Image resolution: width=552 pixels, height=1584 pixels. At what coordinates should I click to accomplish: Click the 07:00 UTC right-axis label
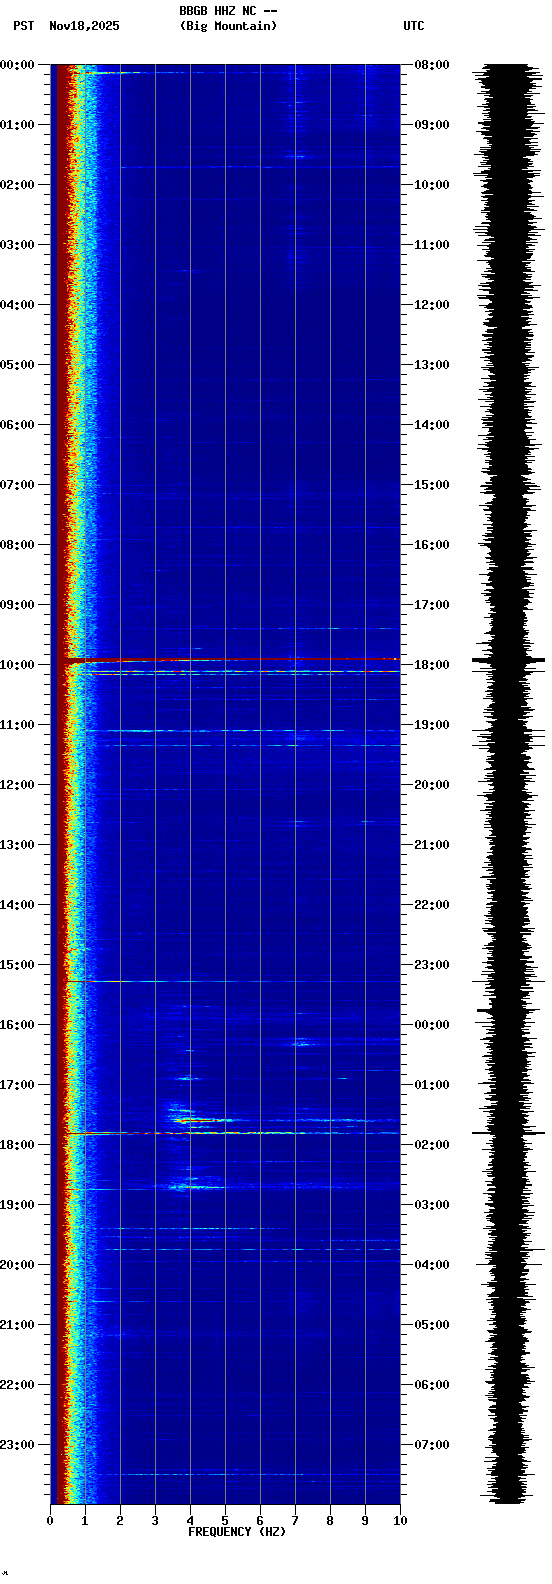click(432, 1445)
